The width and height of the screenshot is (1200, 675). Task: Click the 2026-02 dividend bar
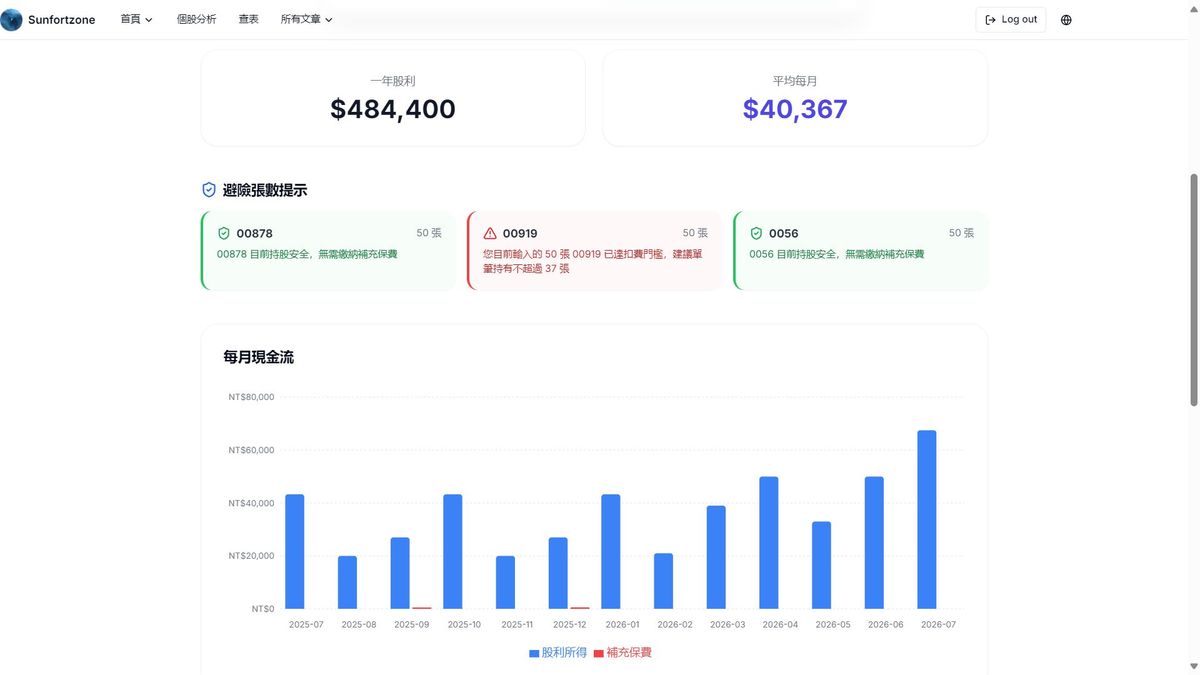point(664,581)
